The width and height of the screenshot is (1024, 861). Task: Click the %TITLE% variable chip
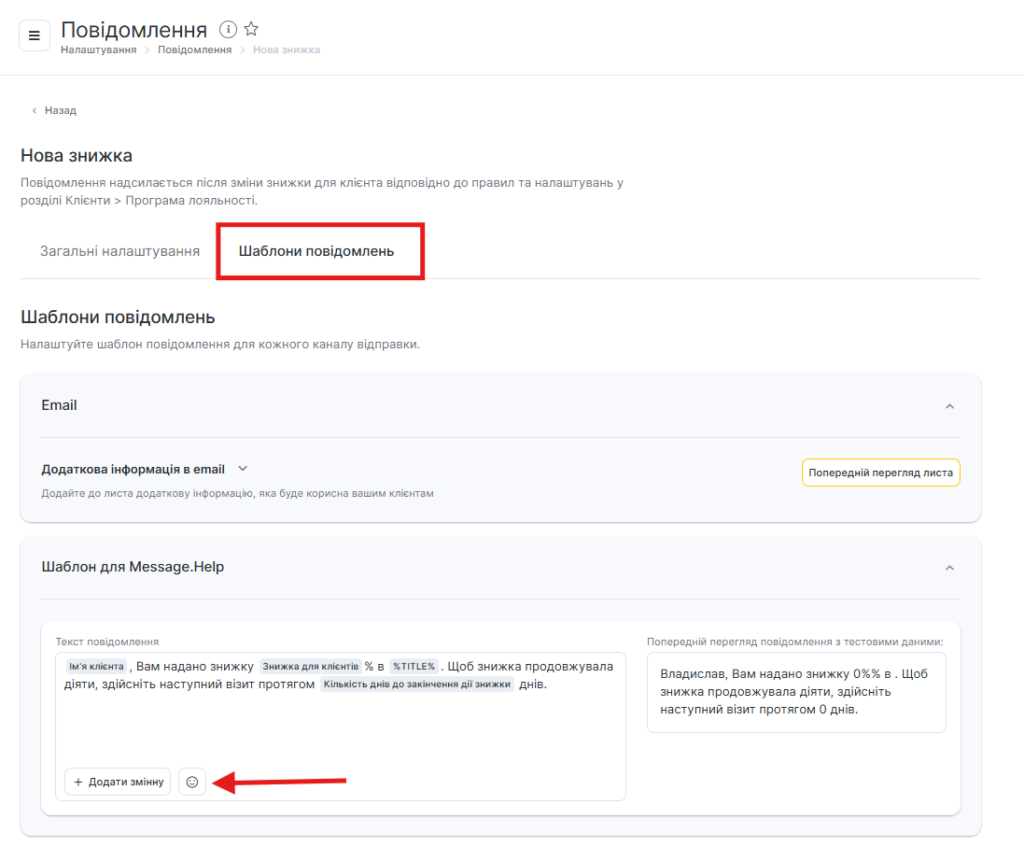413,667
